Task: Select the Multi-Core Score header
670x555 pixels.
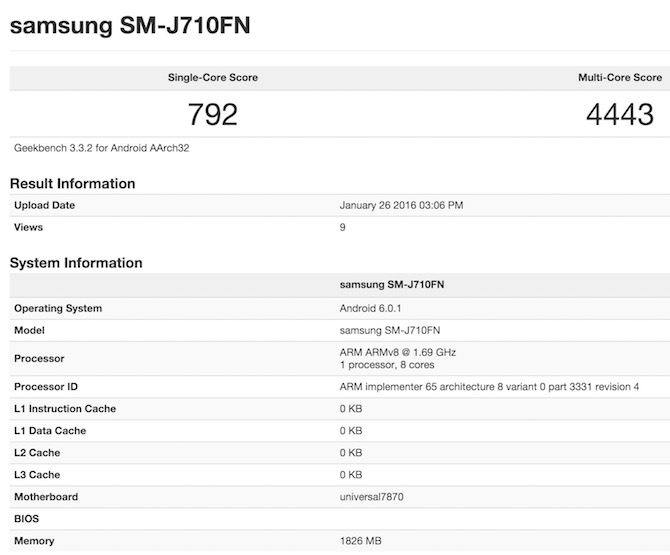Action: click(x=619, y=77)
